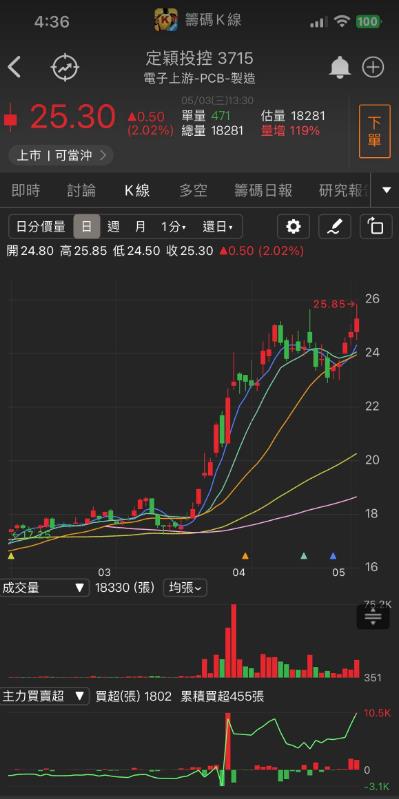
Task: Tap the 18330 (張) volume value
Action: [x=125, y=588]
